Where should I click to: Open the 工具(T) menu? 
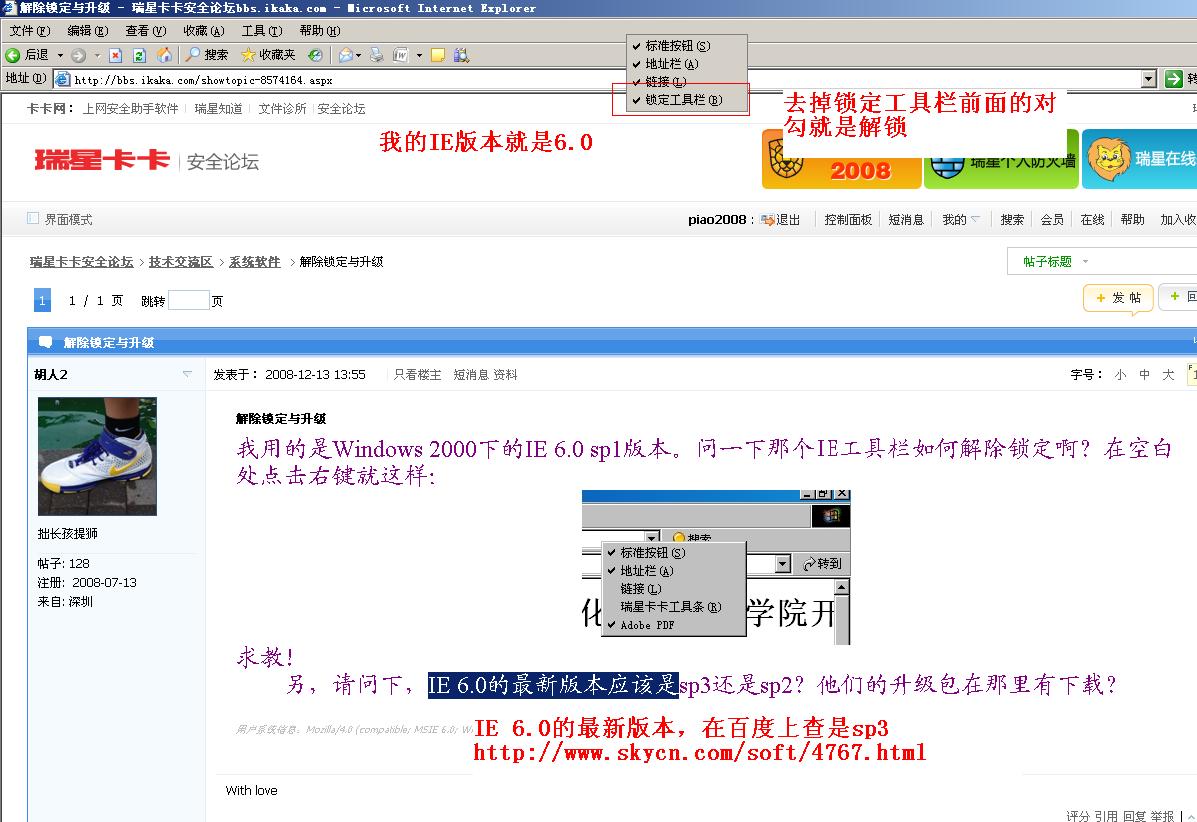click(262, 31)
